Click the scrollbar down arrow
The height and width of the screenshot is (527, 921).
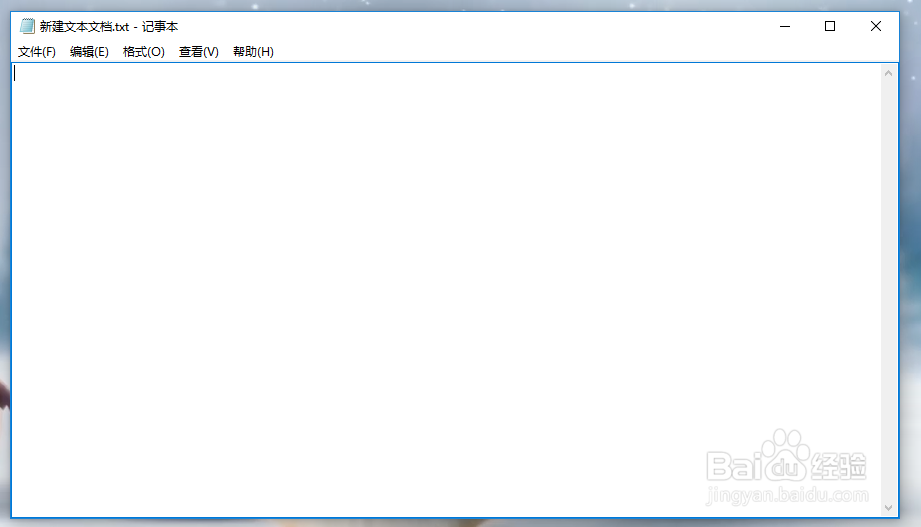click(888, 508)
